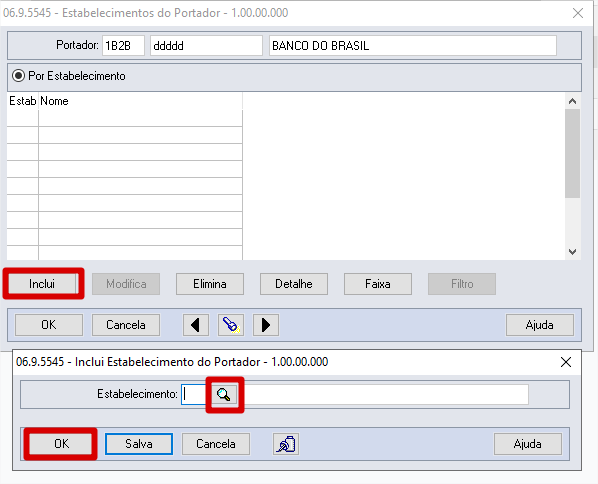
Task: Click the grayed Modifica button
Action: [x=126, y=284]
